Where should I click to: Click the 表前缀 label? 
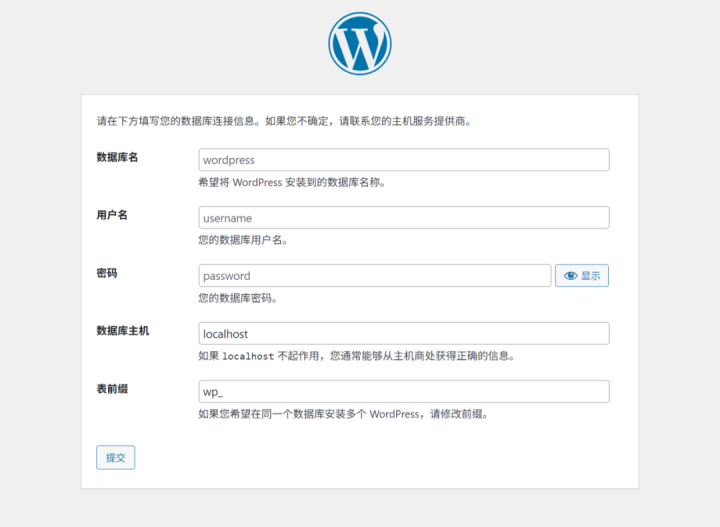tap(112, 389)
